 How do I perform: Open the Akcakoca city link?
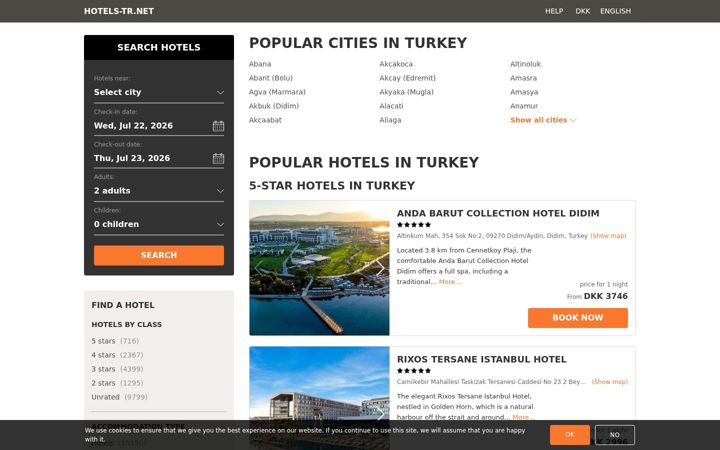(396, 64)
